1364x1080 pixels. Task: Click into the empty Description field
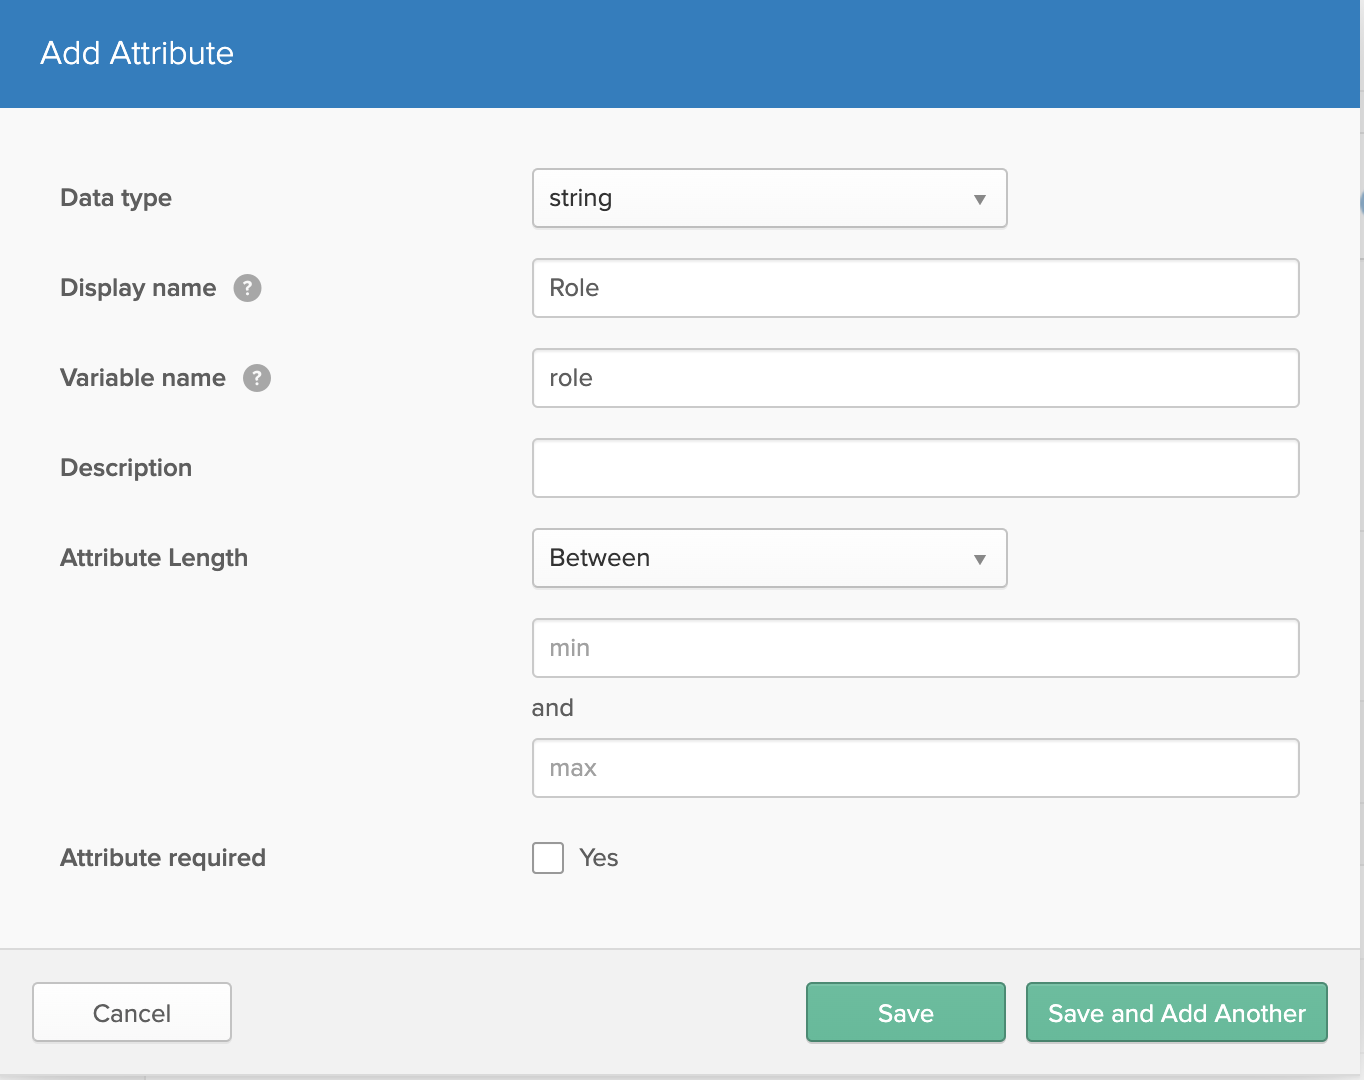916,468
